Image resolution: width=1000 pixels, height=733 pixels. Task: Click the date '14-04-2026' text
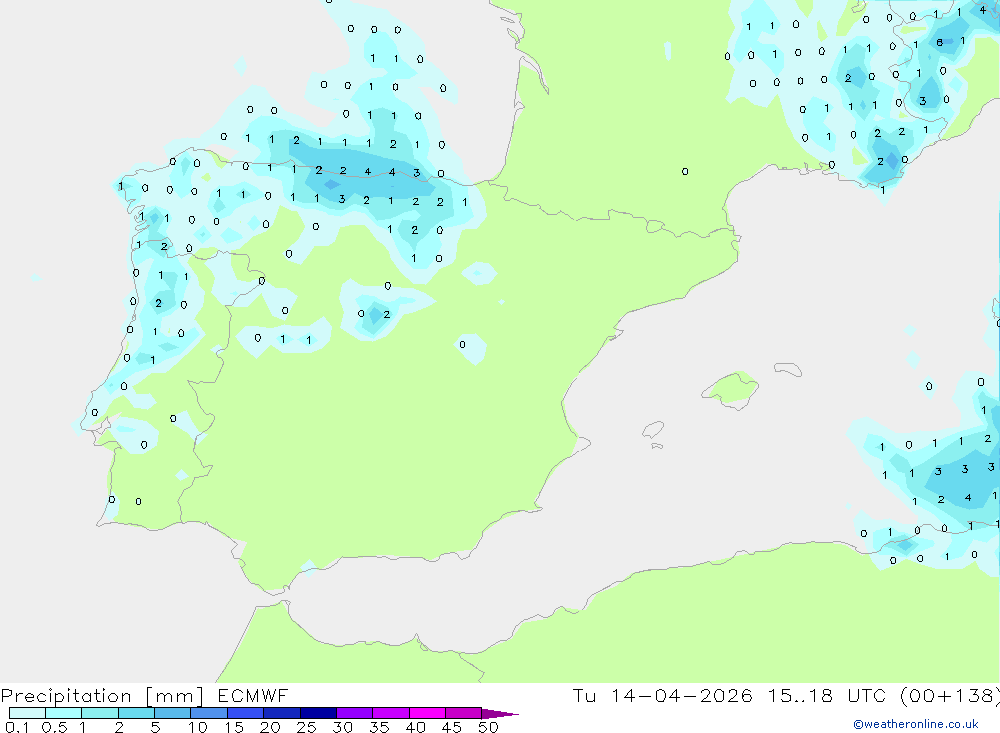[x=681, y=695]
